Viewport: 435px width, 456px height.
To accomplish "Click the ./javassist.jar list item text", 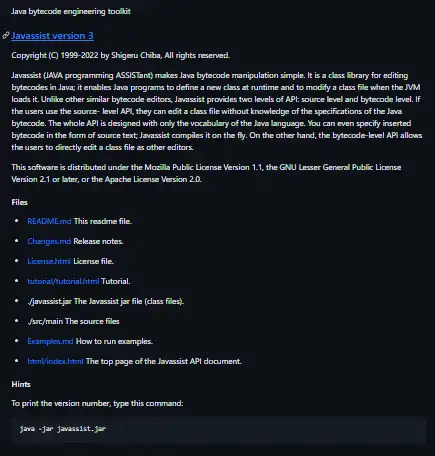I will tap(106, 301).
